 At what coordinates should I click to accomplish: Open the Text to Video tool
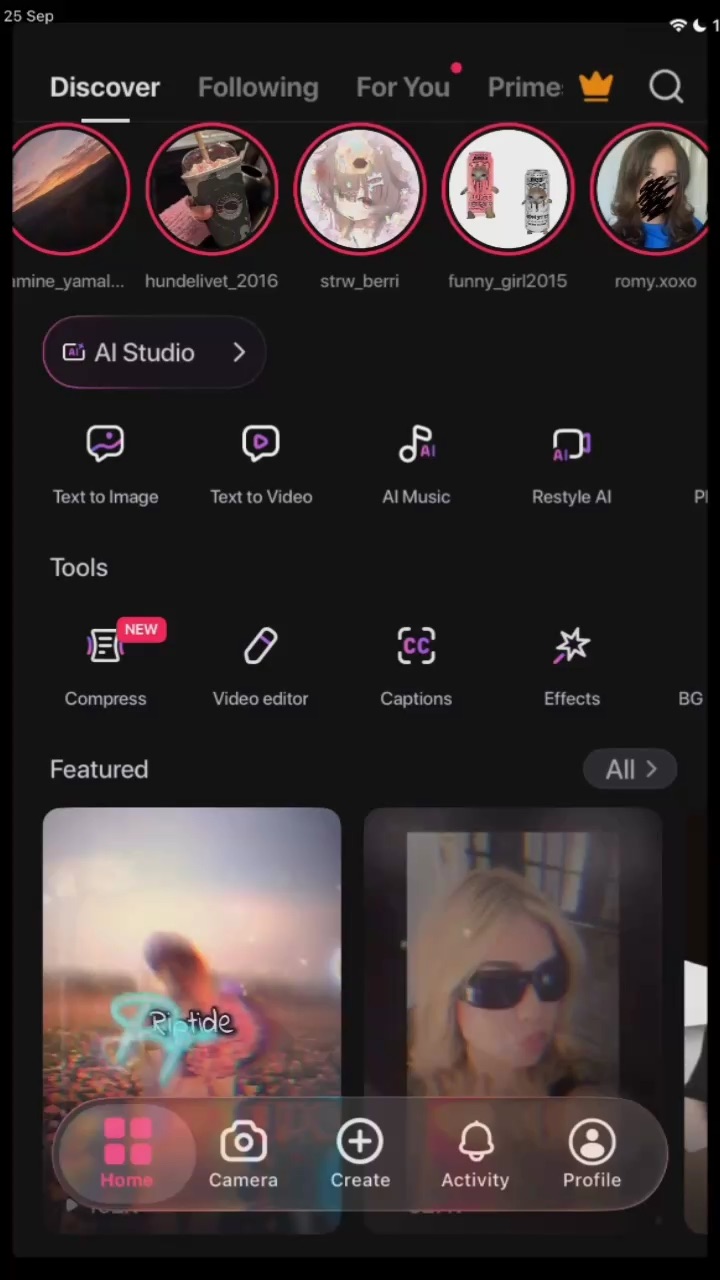coord(261,465)
